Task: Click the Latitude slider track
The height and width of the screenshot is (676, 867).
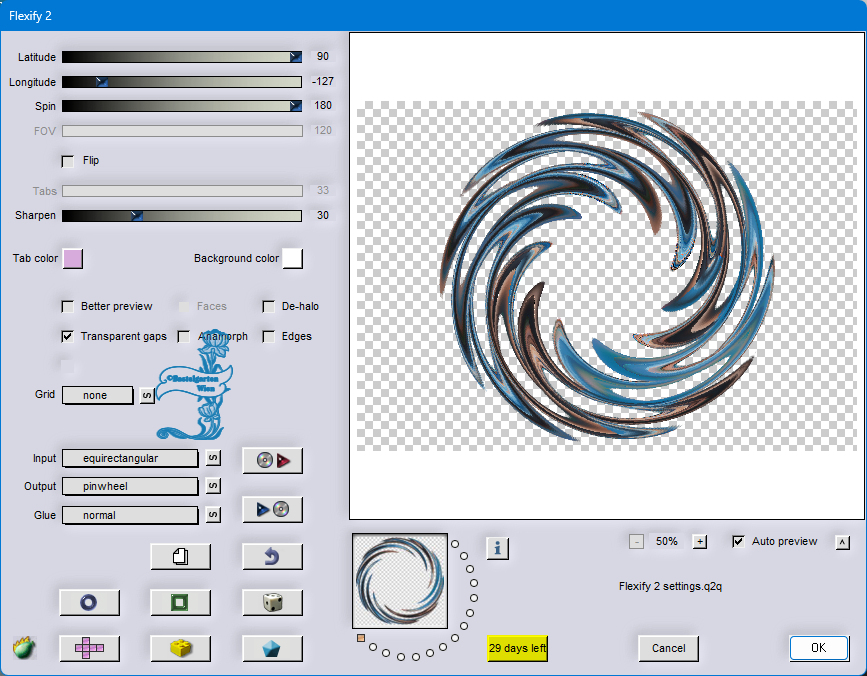Action: pos(182,57)
